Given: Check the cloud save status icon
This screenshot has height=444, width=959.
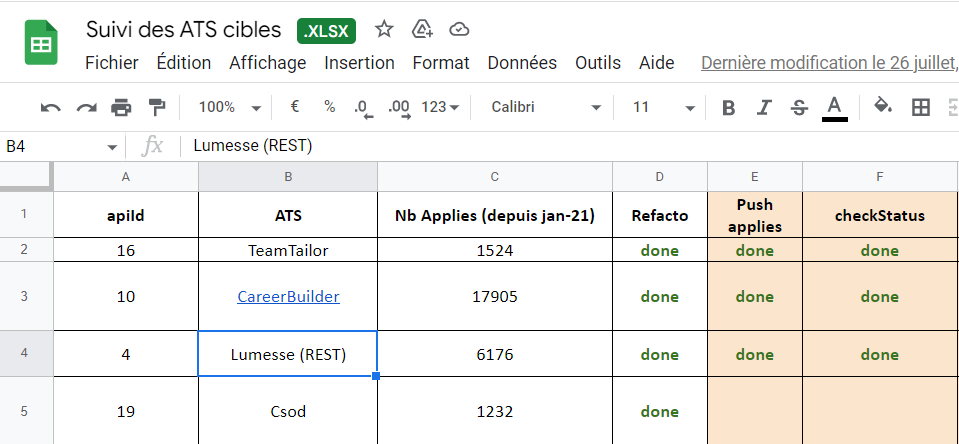Looking at the screenshot, I should [459, 29].
